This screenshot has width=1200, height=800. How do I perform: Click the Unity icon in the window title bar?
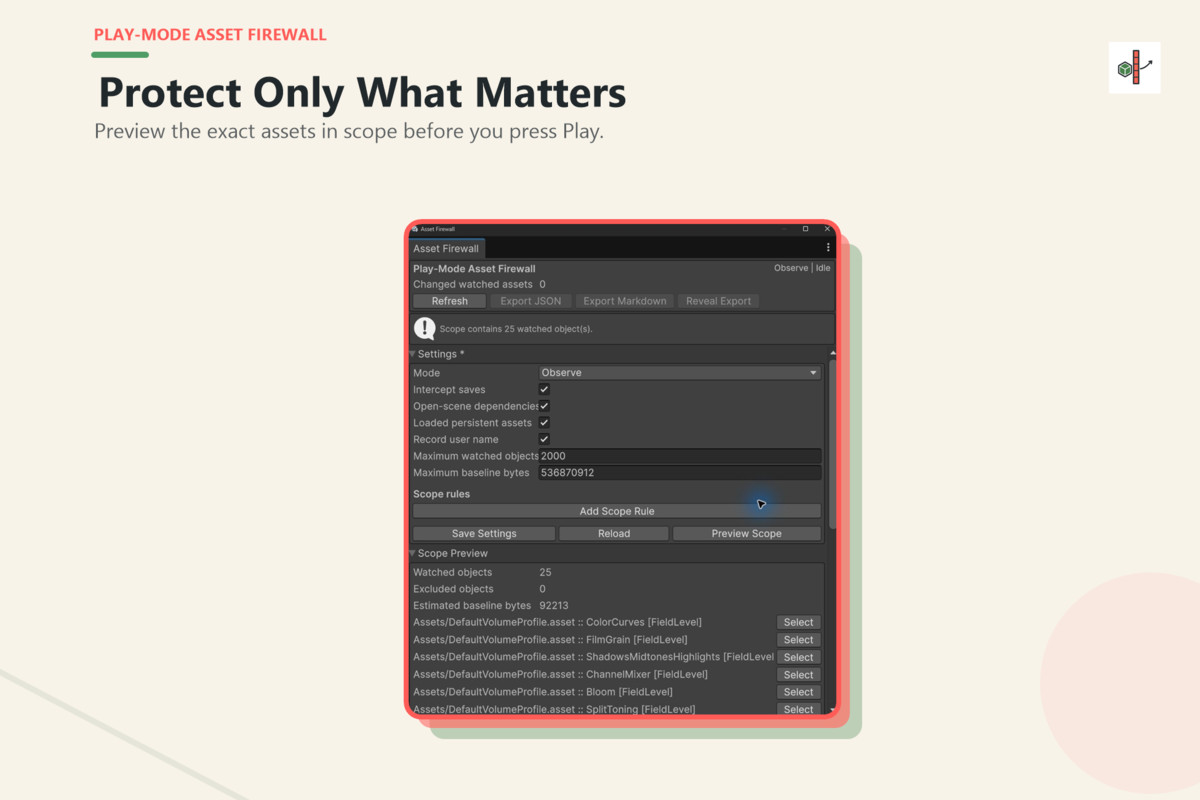coord(415,229)
